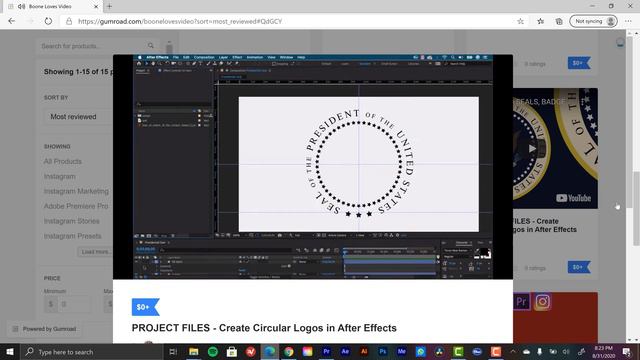Open Adobe Photoshop from the taskbar
The height and width of the screenshot is (360, 640).
pyautogui.click(x=383, y=352)
